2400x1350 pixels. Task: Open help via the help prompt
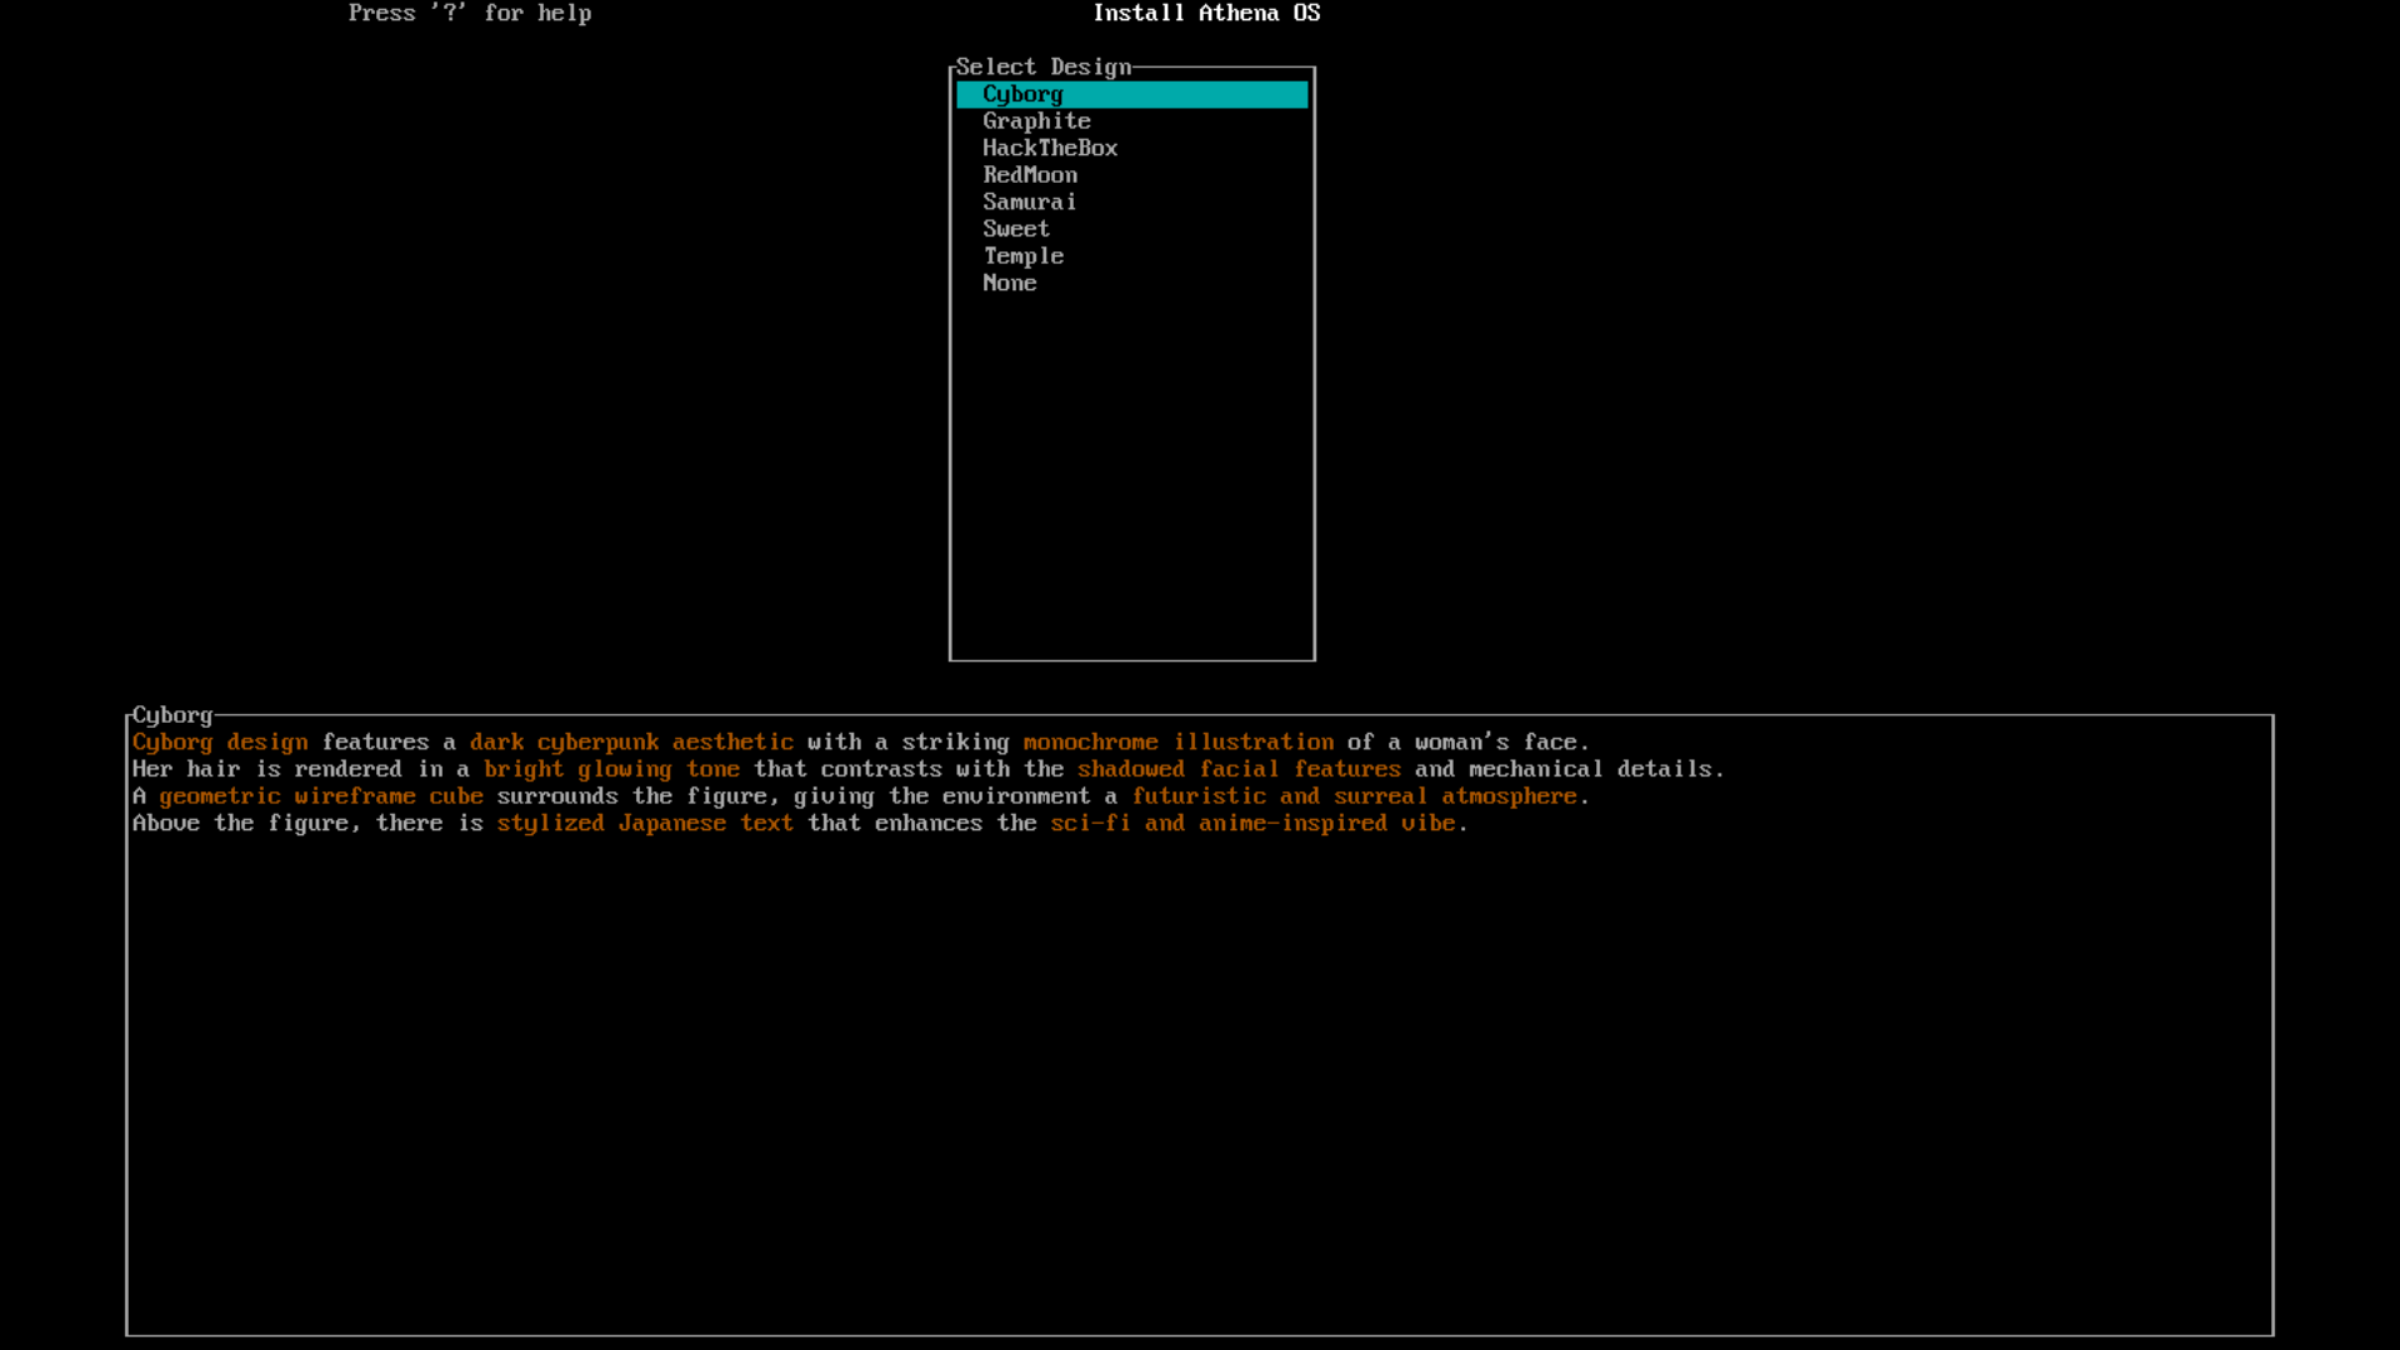[x=469, y=13]
